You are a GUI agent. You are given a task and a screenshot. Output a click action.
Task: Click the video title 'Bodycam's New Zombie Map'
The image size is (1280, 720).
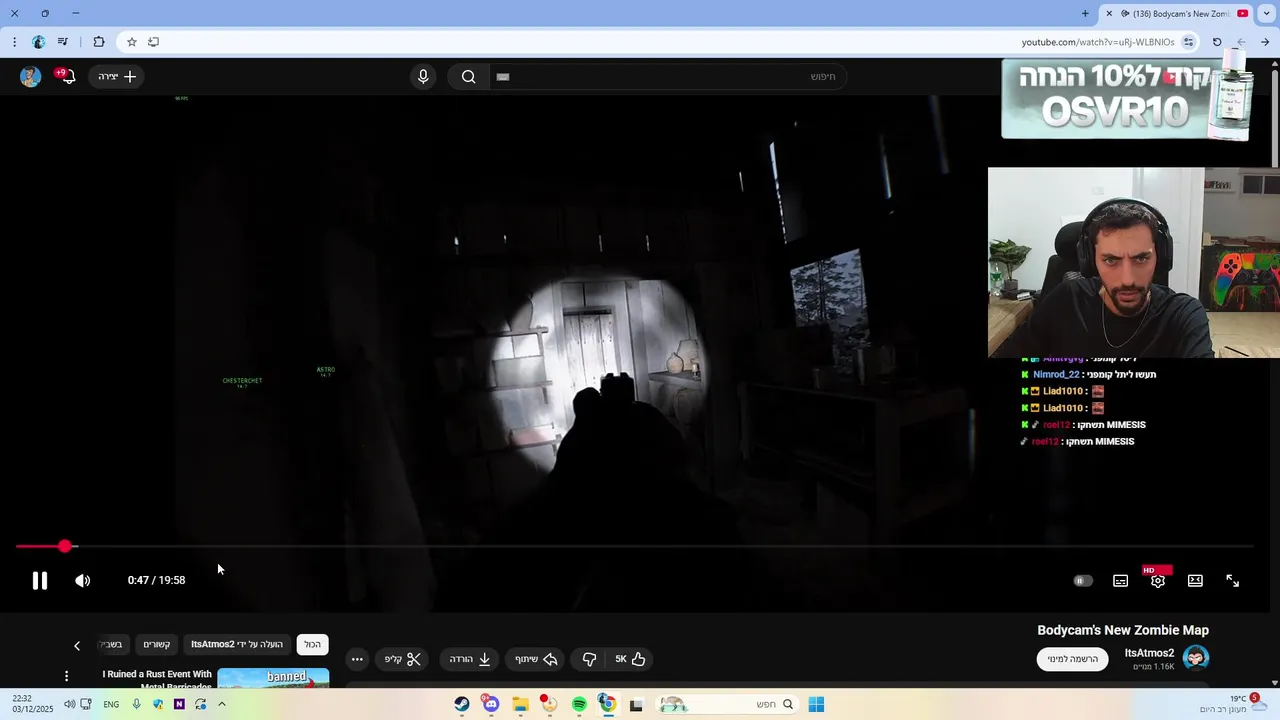[1123, 630]
